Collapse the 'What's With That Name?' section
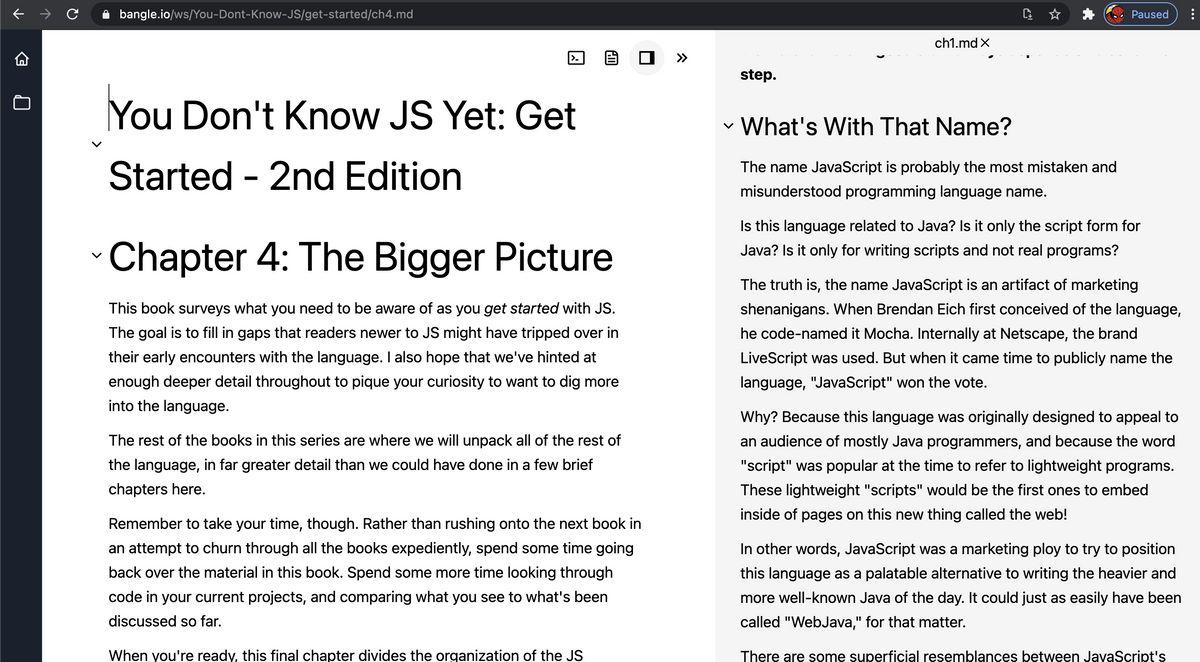This screenshot has width=1200, height=662. pos(728,127)
